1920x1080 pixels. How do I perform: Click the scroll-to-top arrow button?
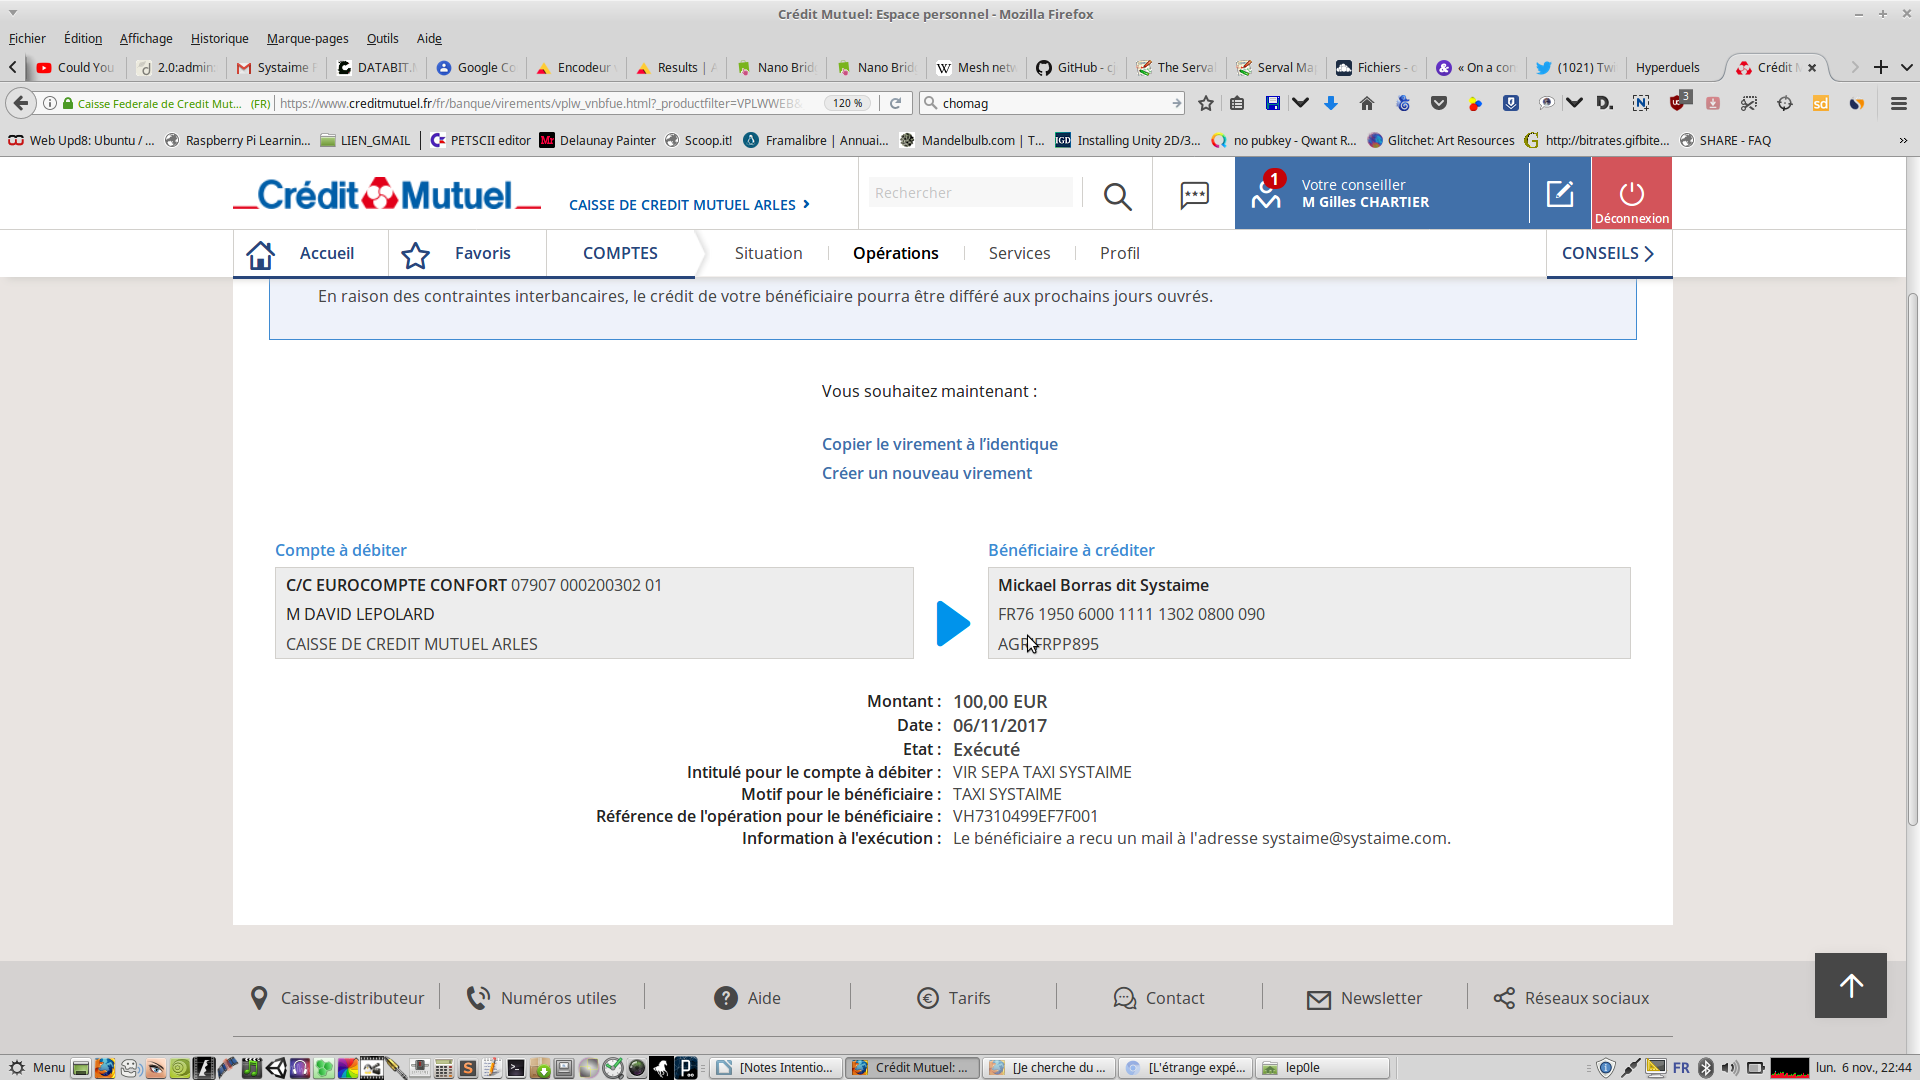click(x=1850, y=985)
